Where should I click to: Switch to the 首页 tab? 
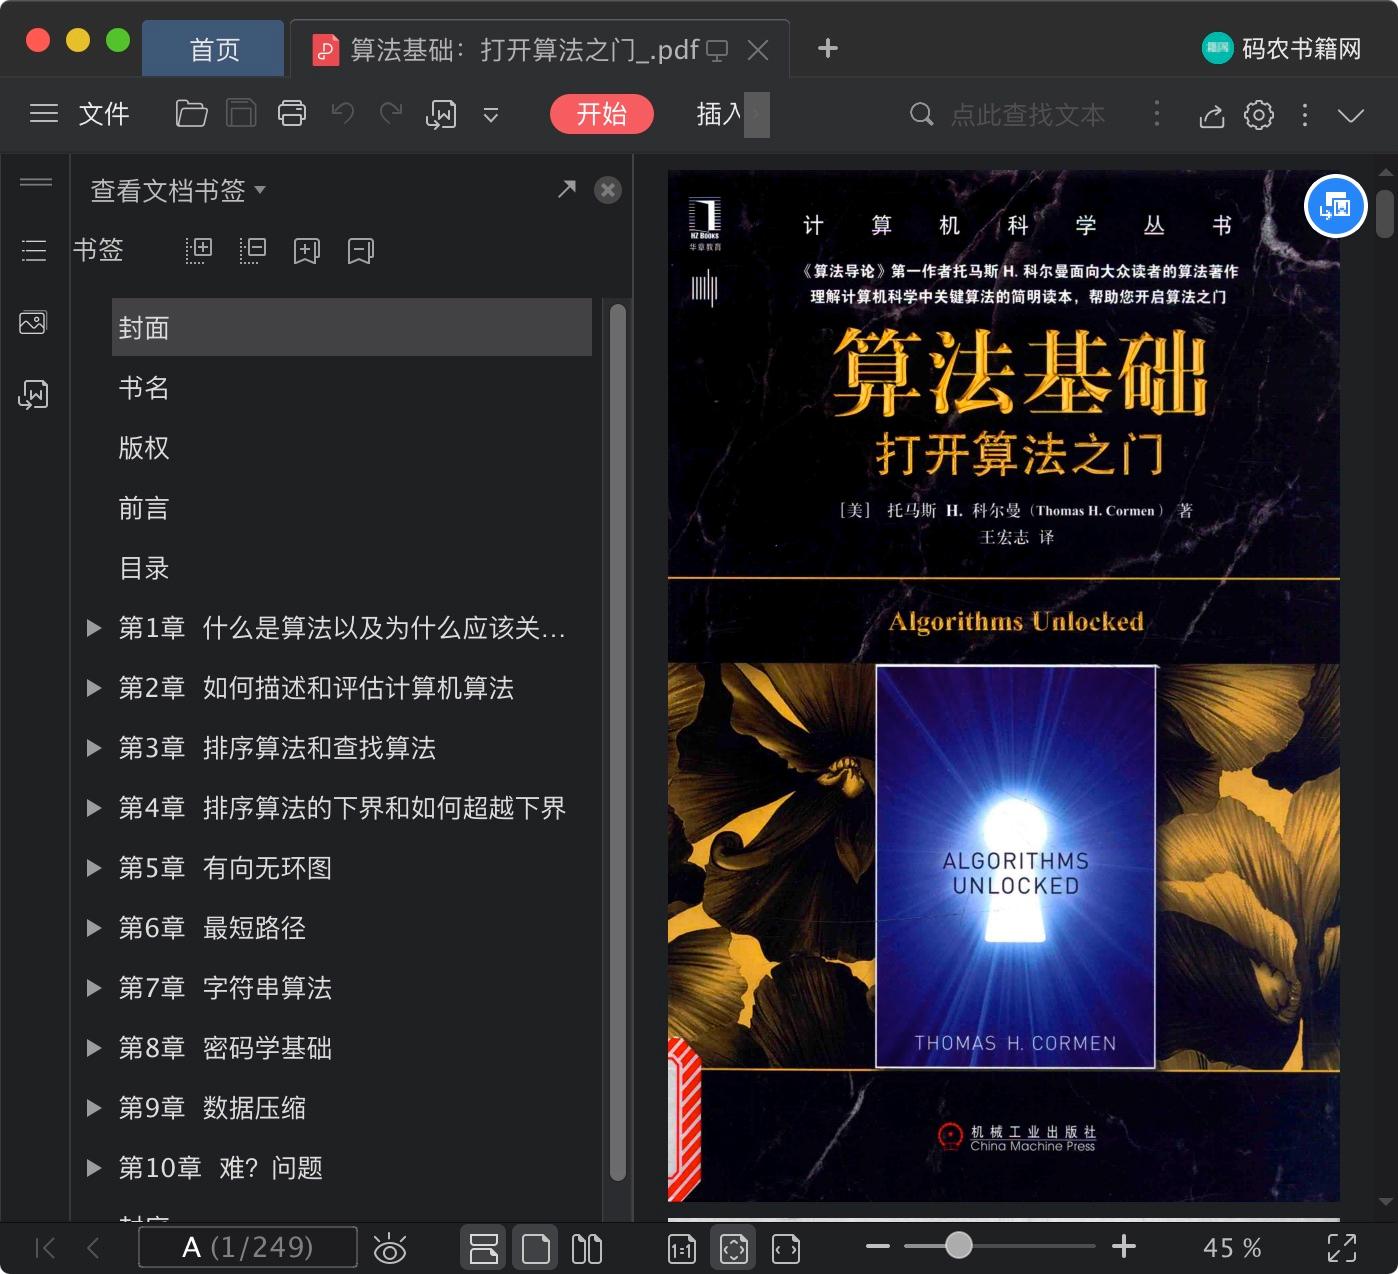pyautogui.click(x=214, y=49)
